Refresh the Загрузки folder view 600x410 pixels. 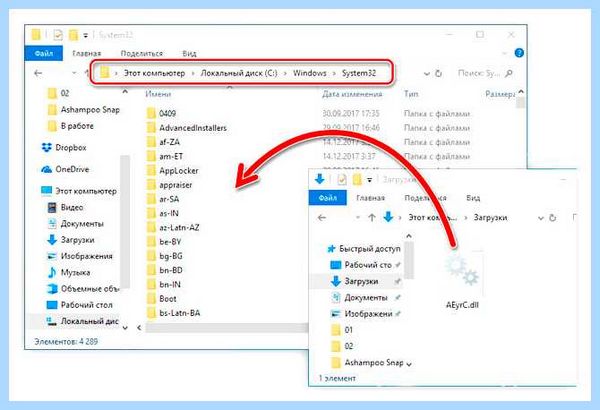(x=553, y=217)
